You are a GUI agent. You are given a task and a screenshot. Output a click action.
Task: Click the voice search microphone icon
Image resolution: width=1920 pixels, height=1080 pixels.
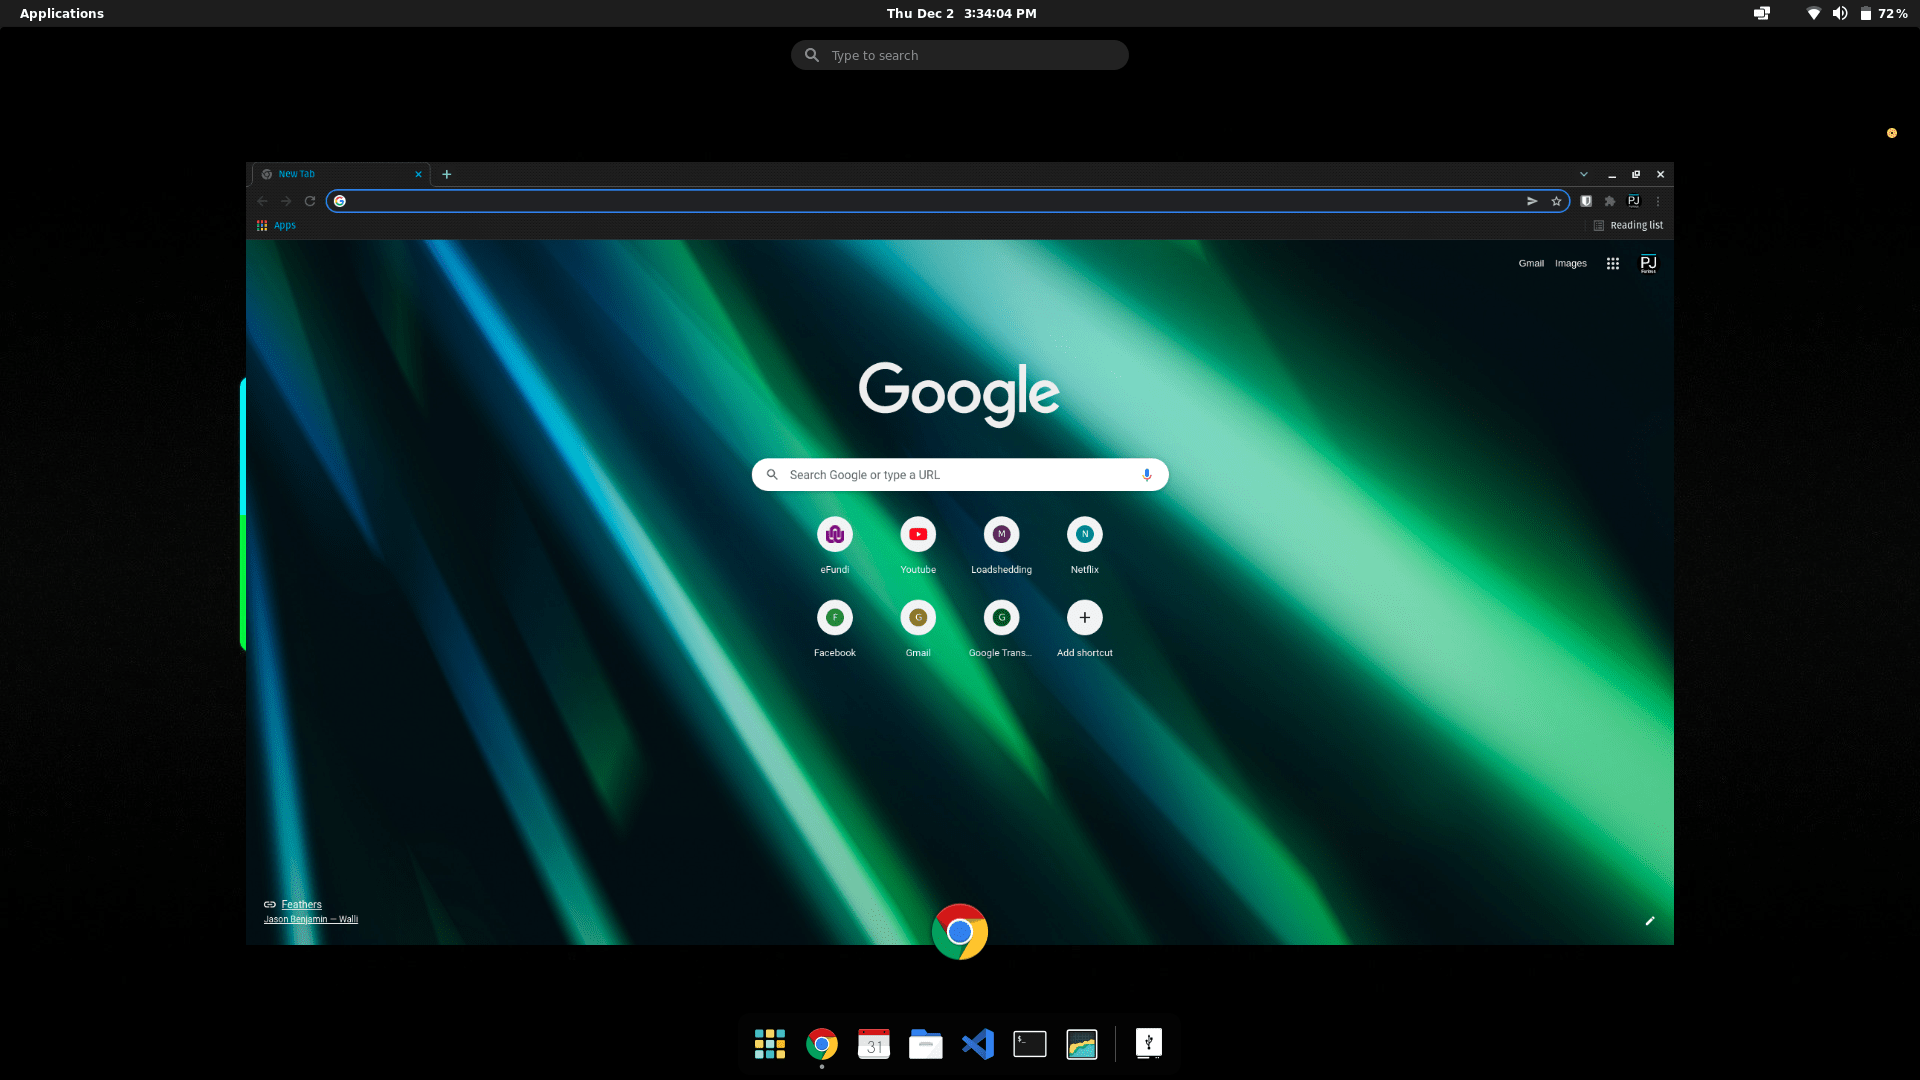point(1147,475)
